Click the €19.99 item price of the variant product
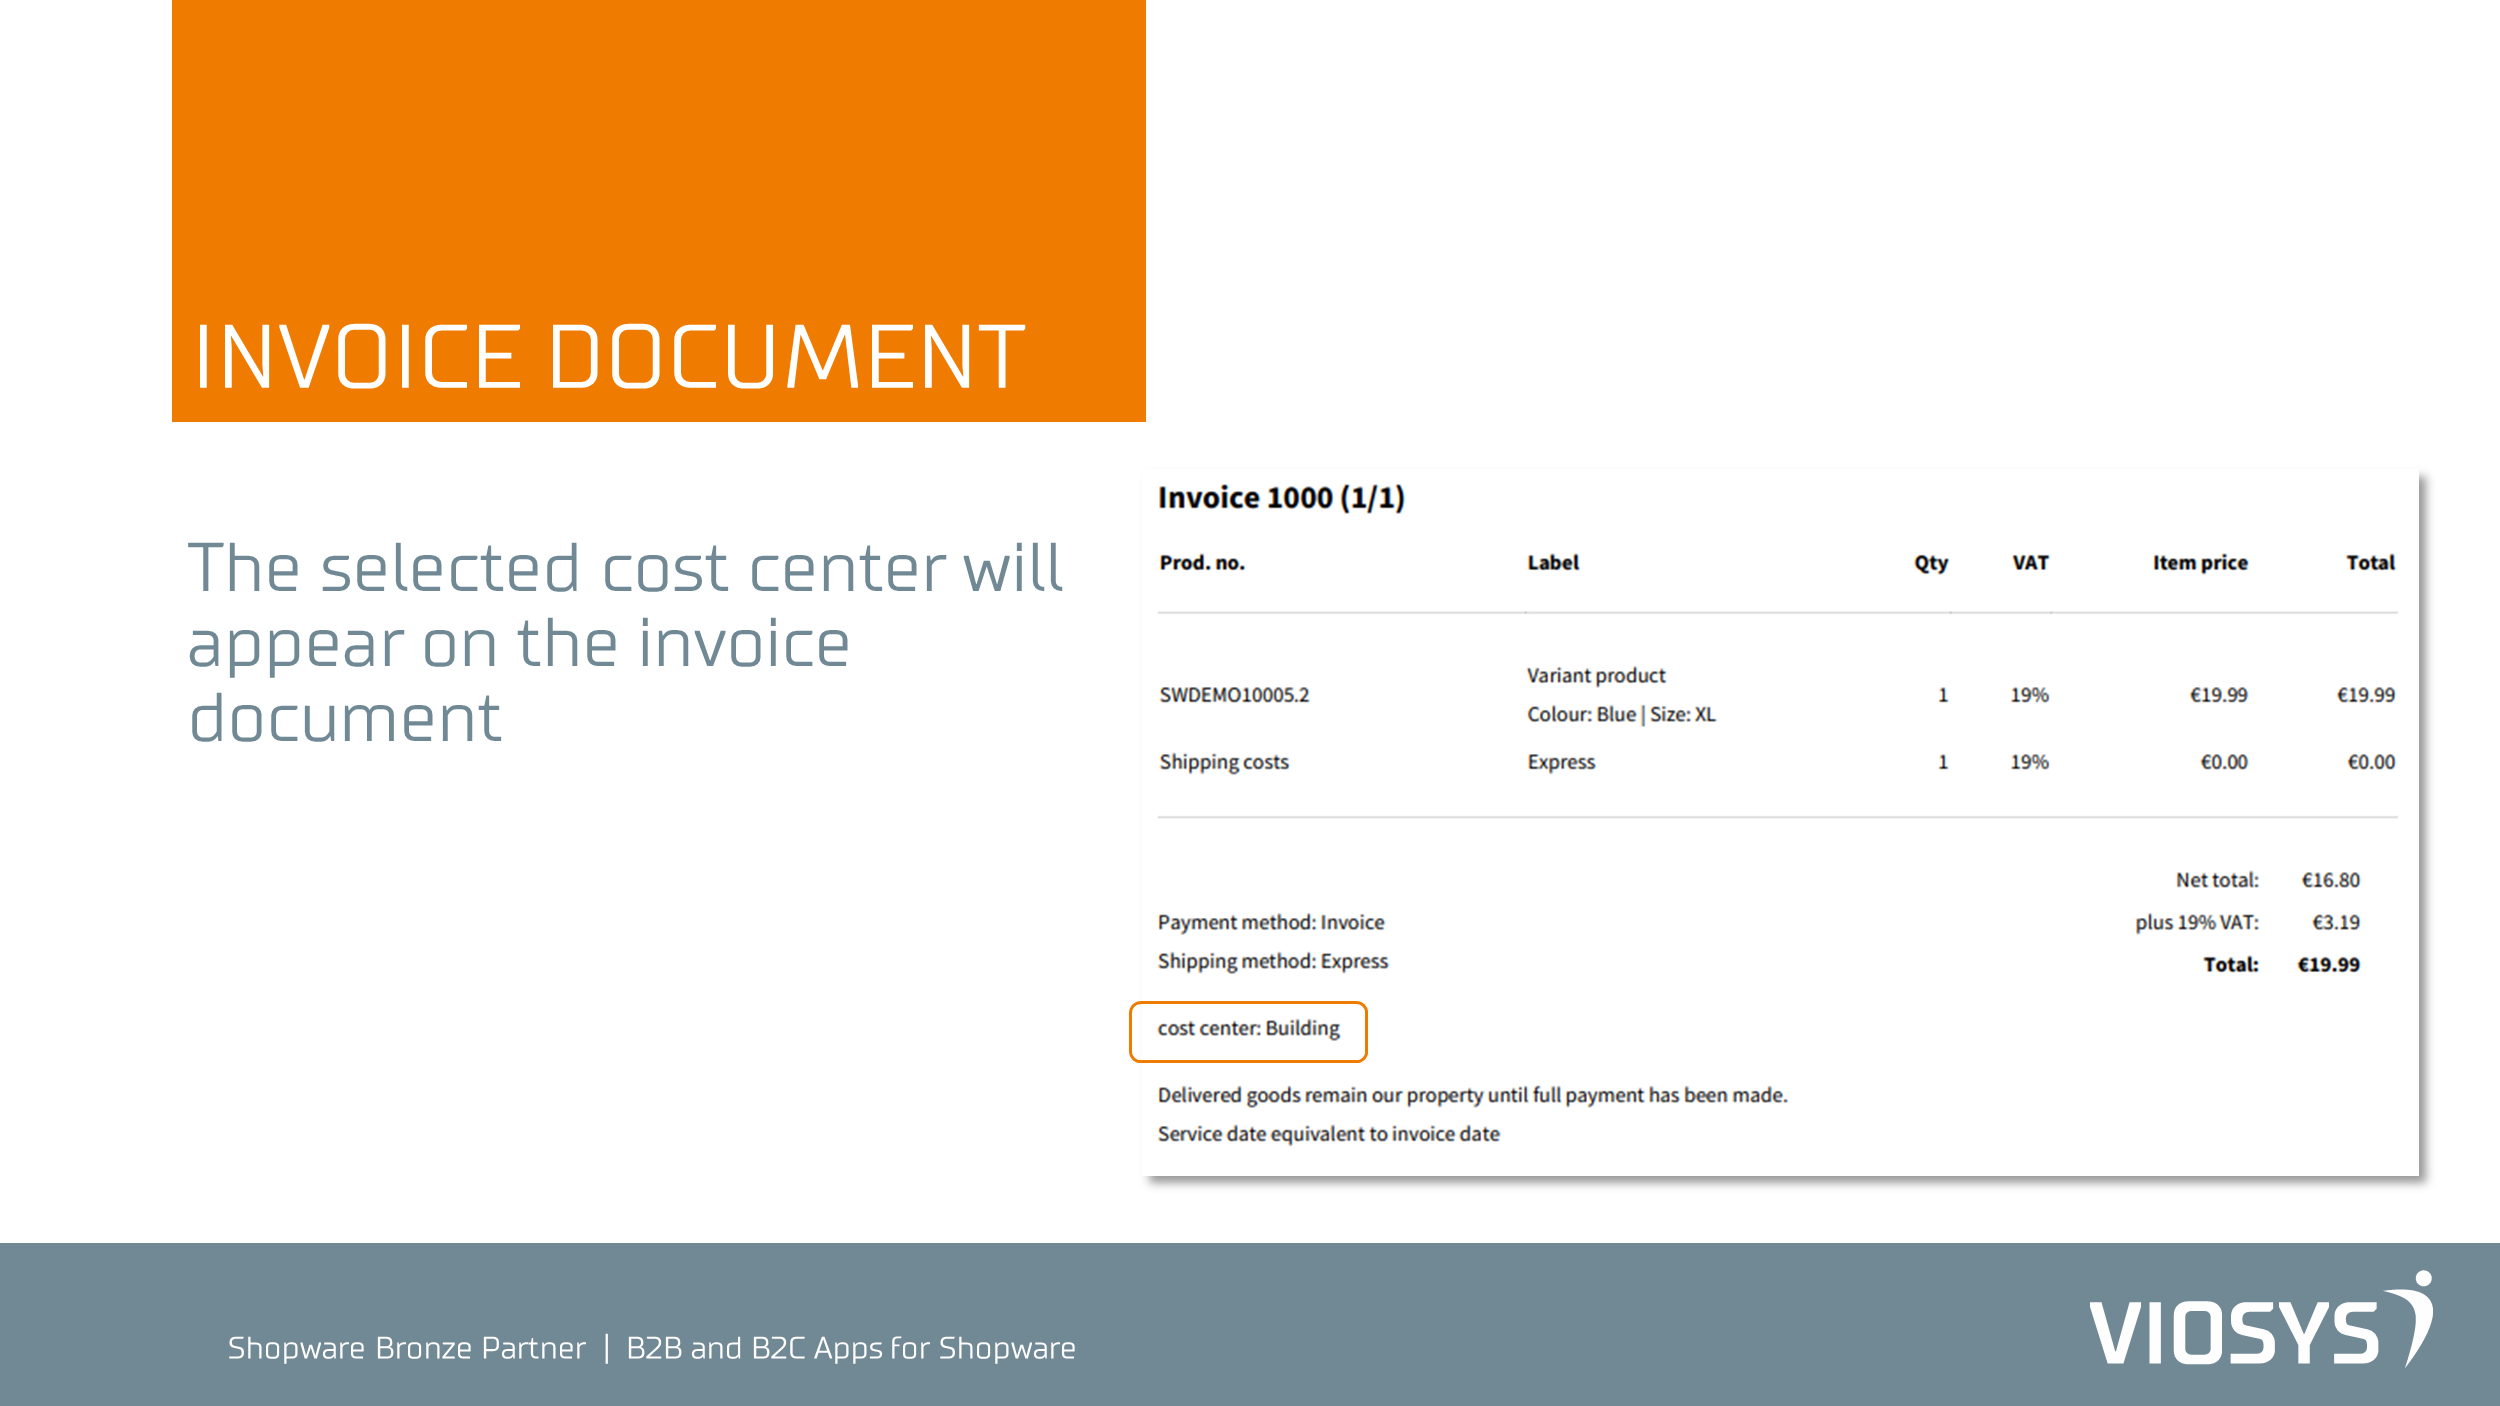This screenshot has width=2500, height=1406. pyautogui.click(x=2218, y=695)
